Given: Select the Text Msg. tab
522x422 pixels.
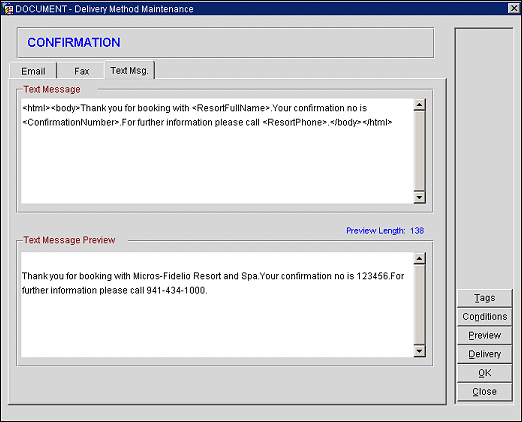Looking at the screenshot, I should tap(129, 70).
